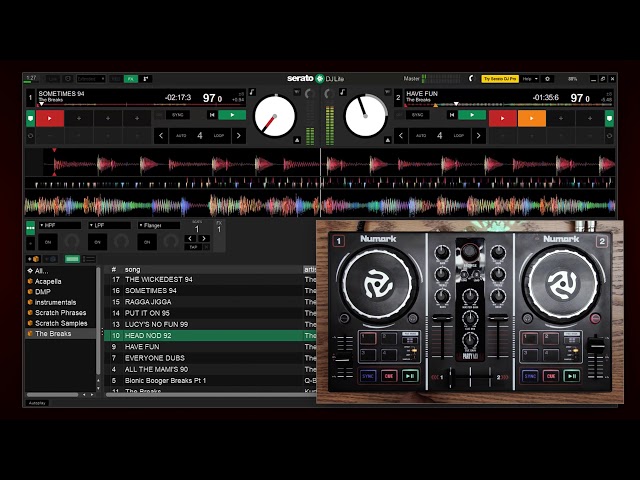
Task: Click the green play button on deck 1
Action: pyautogui.click(x=232, y=115)
